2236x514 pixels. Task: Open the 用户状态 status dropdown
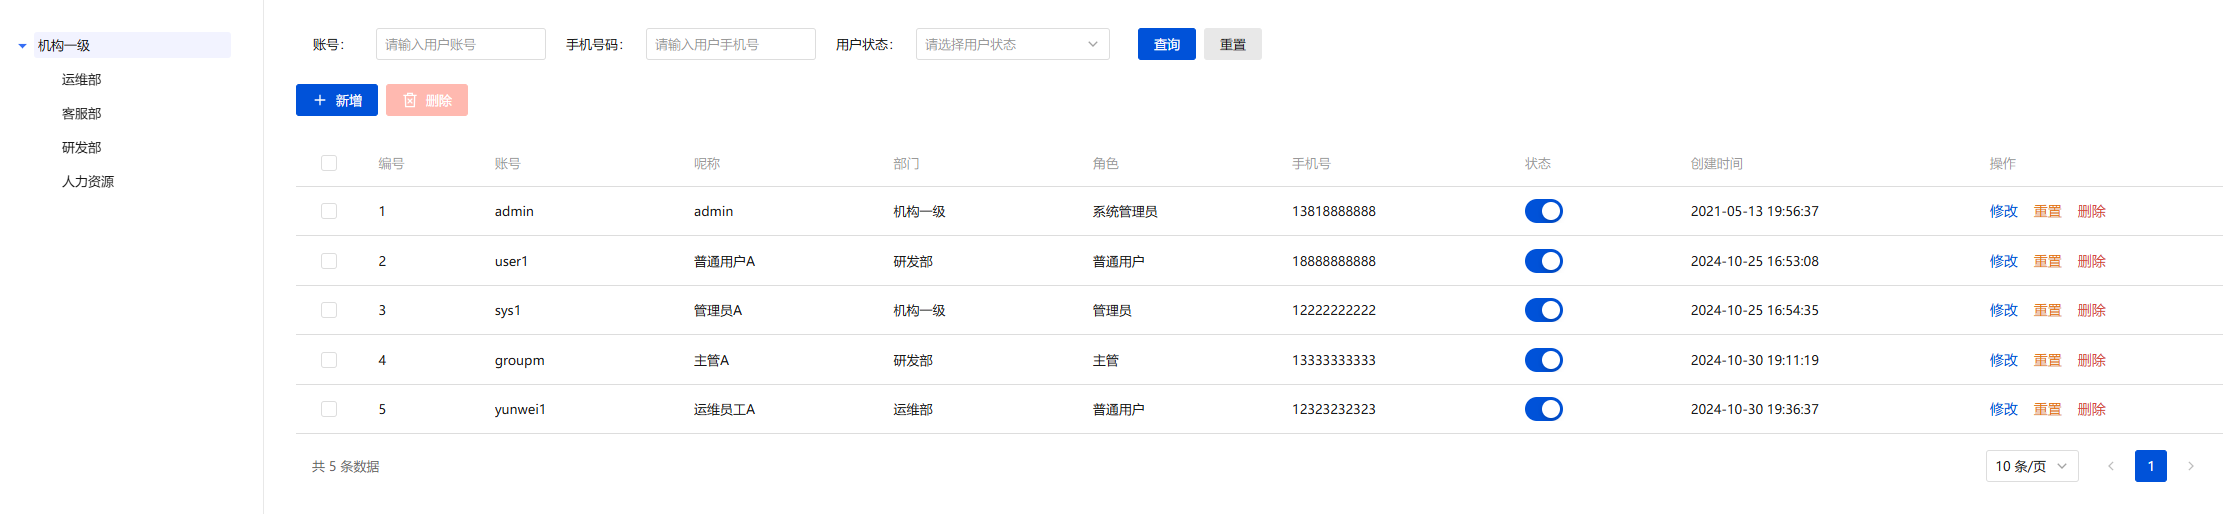click(1012, 44)
